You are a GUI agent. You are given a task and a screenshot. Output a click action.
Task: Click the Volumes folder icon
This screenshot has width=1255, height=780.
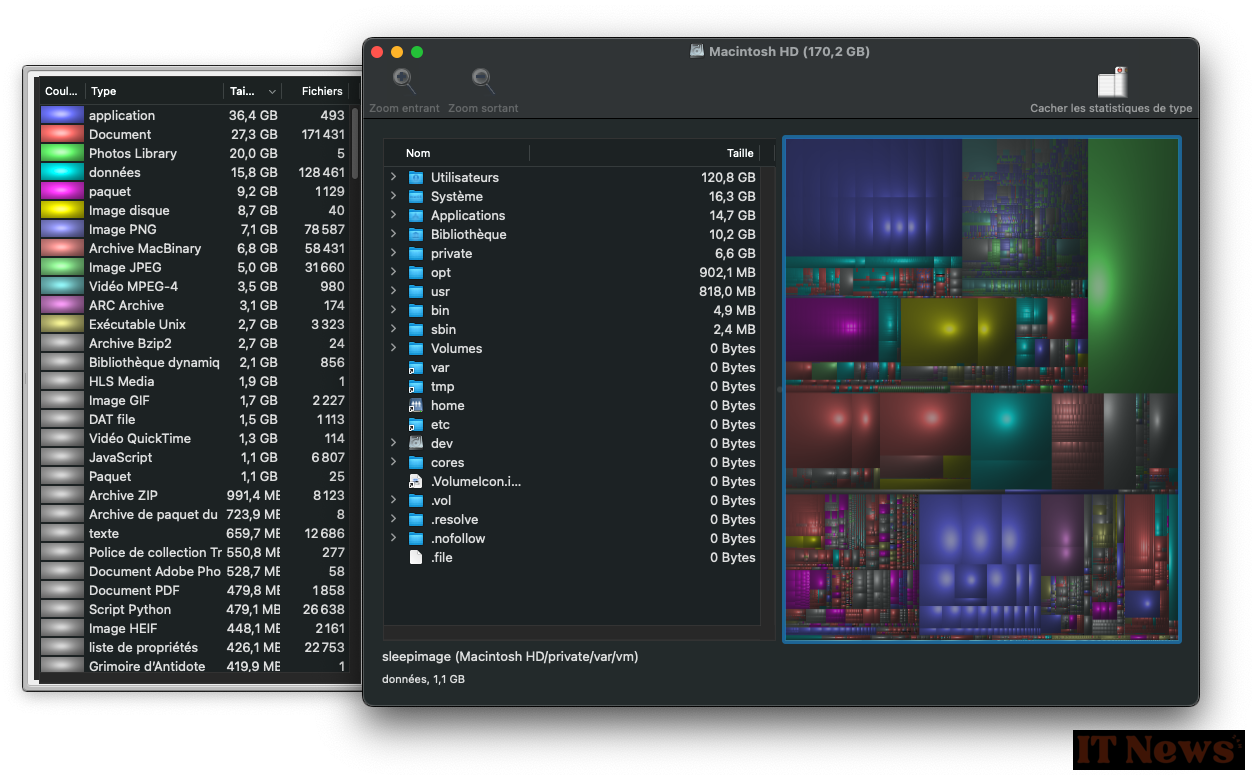pos(416,348)
